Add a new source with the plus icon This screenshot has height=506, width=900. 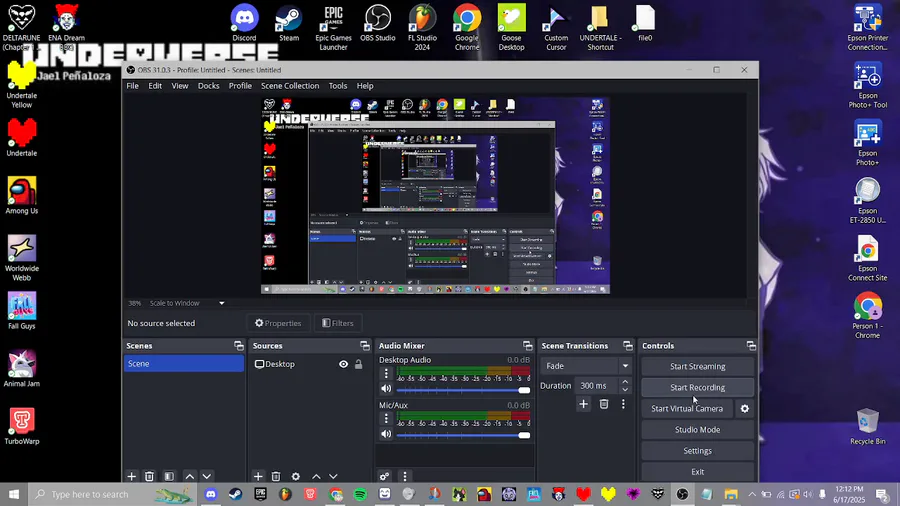258,476
